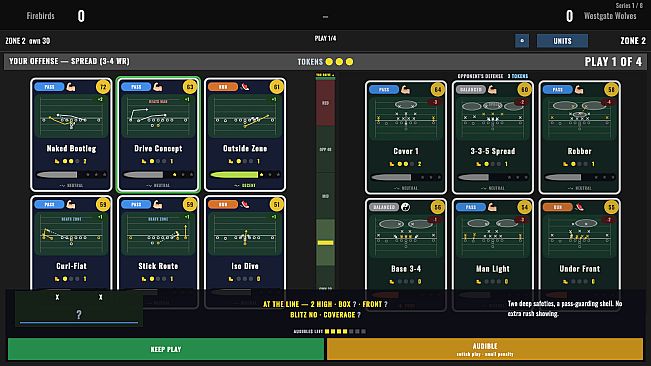Select the Naked Bootleg play diagram
The height and width of the screenshot is (366, 651).
click(x=71, y=117)
